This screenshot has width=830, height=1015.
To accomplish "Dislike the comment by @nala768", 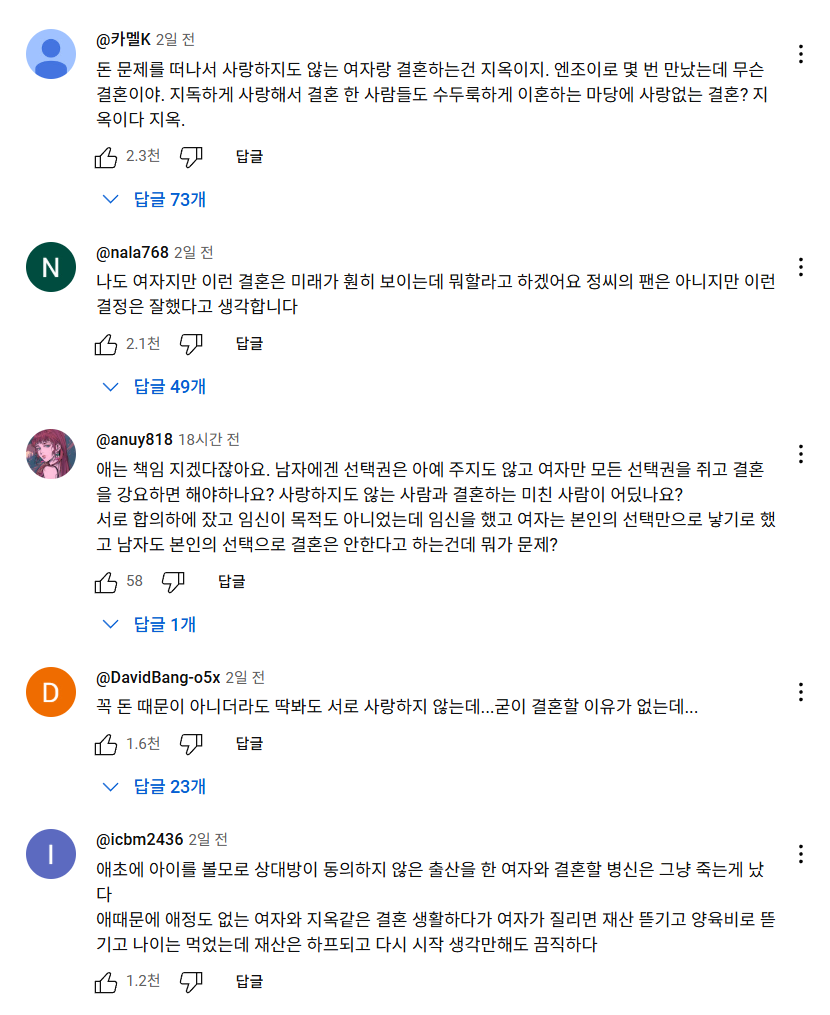I will (191, 344).
